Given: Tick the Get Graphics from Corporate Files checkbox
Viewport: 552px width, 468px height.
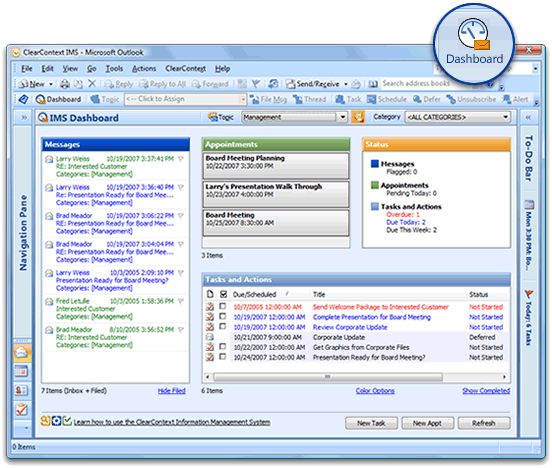Looking at the screenshot, I should tap(222, 347).
